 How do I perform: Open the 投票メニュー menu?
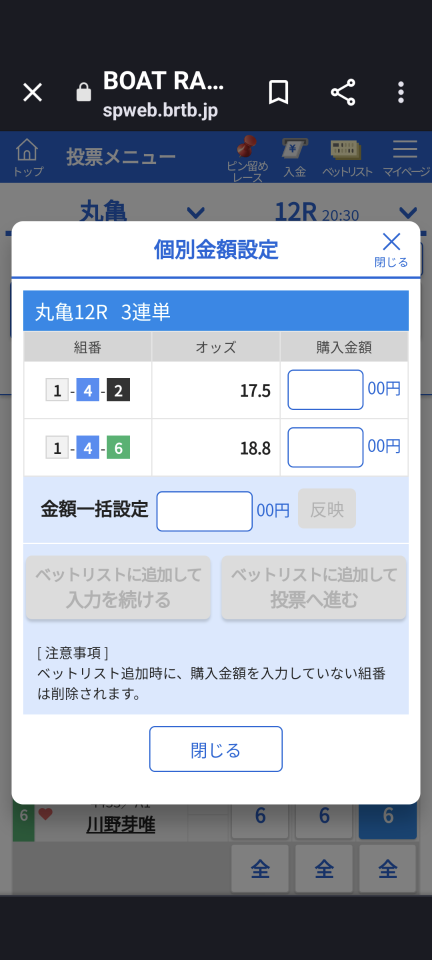point(121,158)
